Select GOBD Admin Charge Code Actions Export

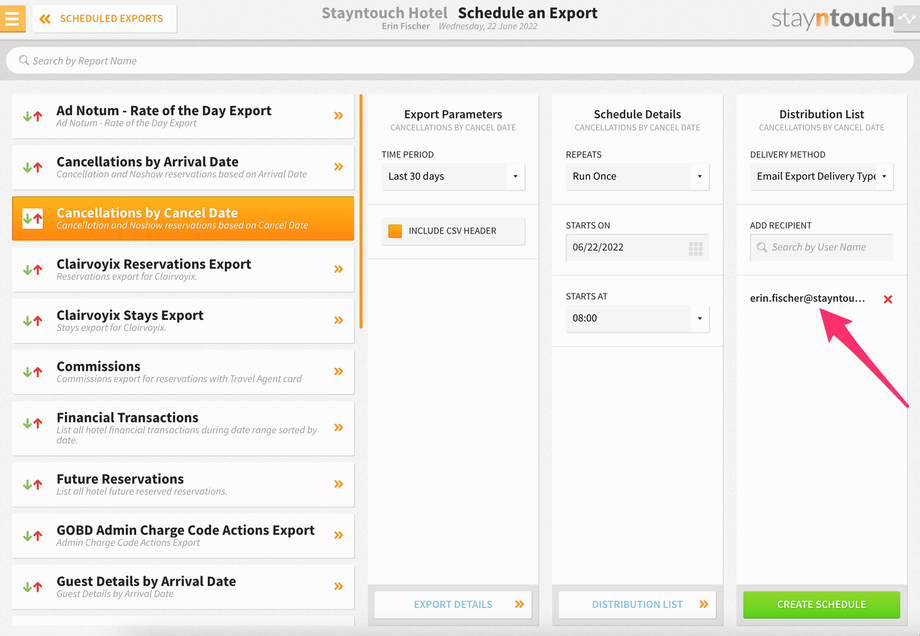point(183,535)
